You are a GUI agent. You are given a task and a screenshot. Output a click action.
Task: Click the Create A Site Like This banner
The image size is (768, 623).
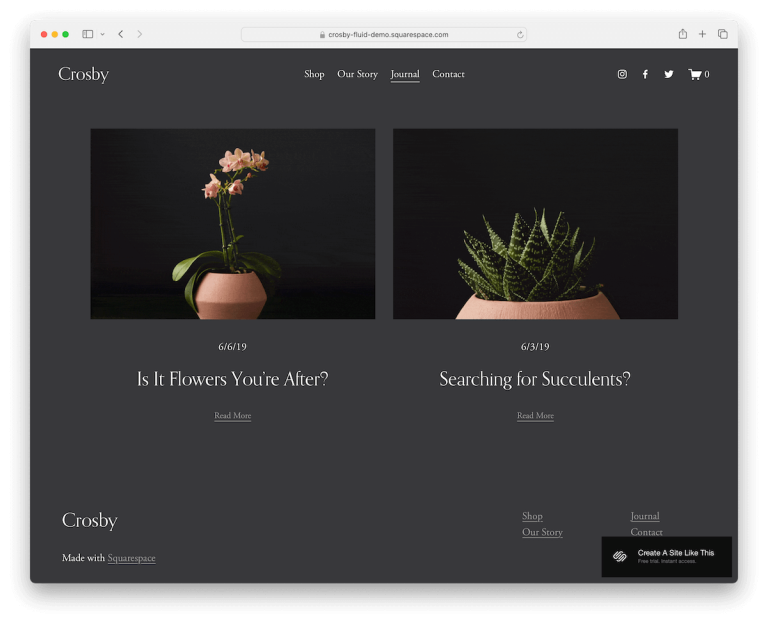pos(666,556)
